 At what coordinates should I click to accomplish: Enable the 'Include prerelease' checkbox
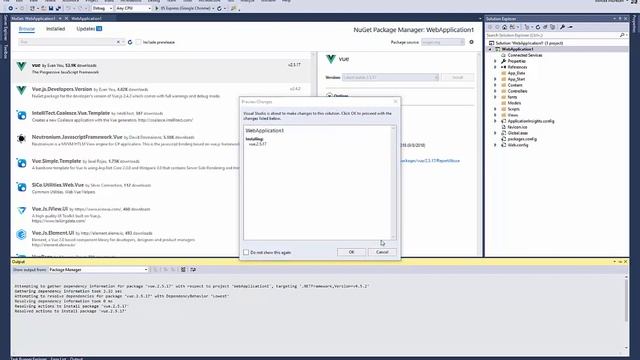[x=138, y=42]
